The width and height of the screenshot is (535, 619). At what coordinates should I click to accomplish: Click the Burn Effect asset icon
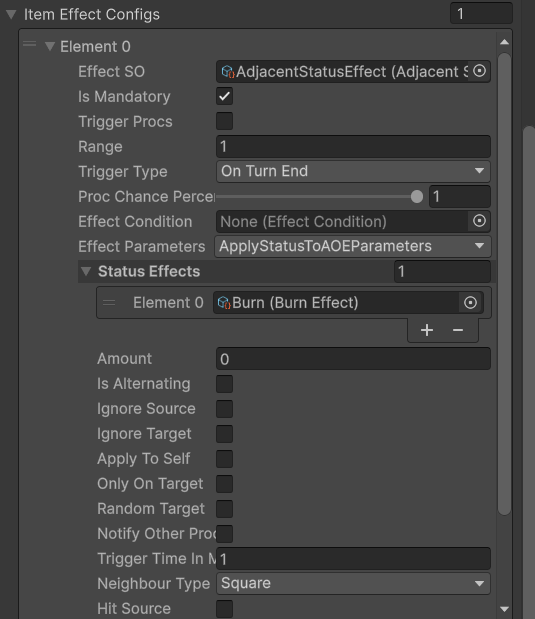tap(224, 303)
